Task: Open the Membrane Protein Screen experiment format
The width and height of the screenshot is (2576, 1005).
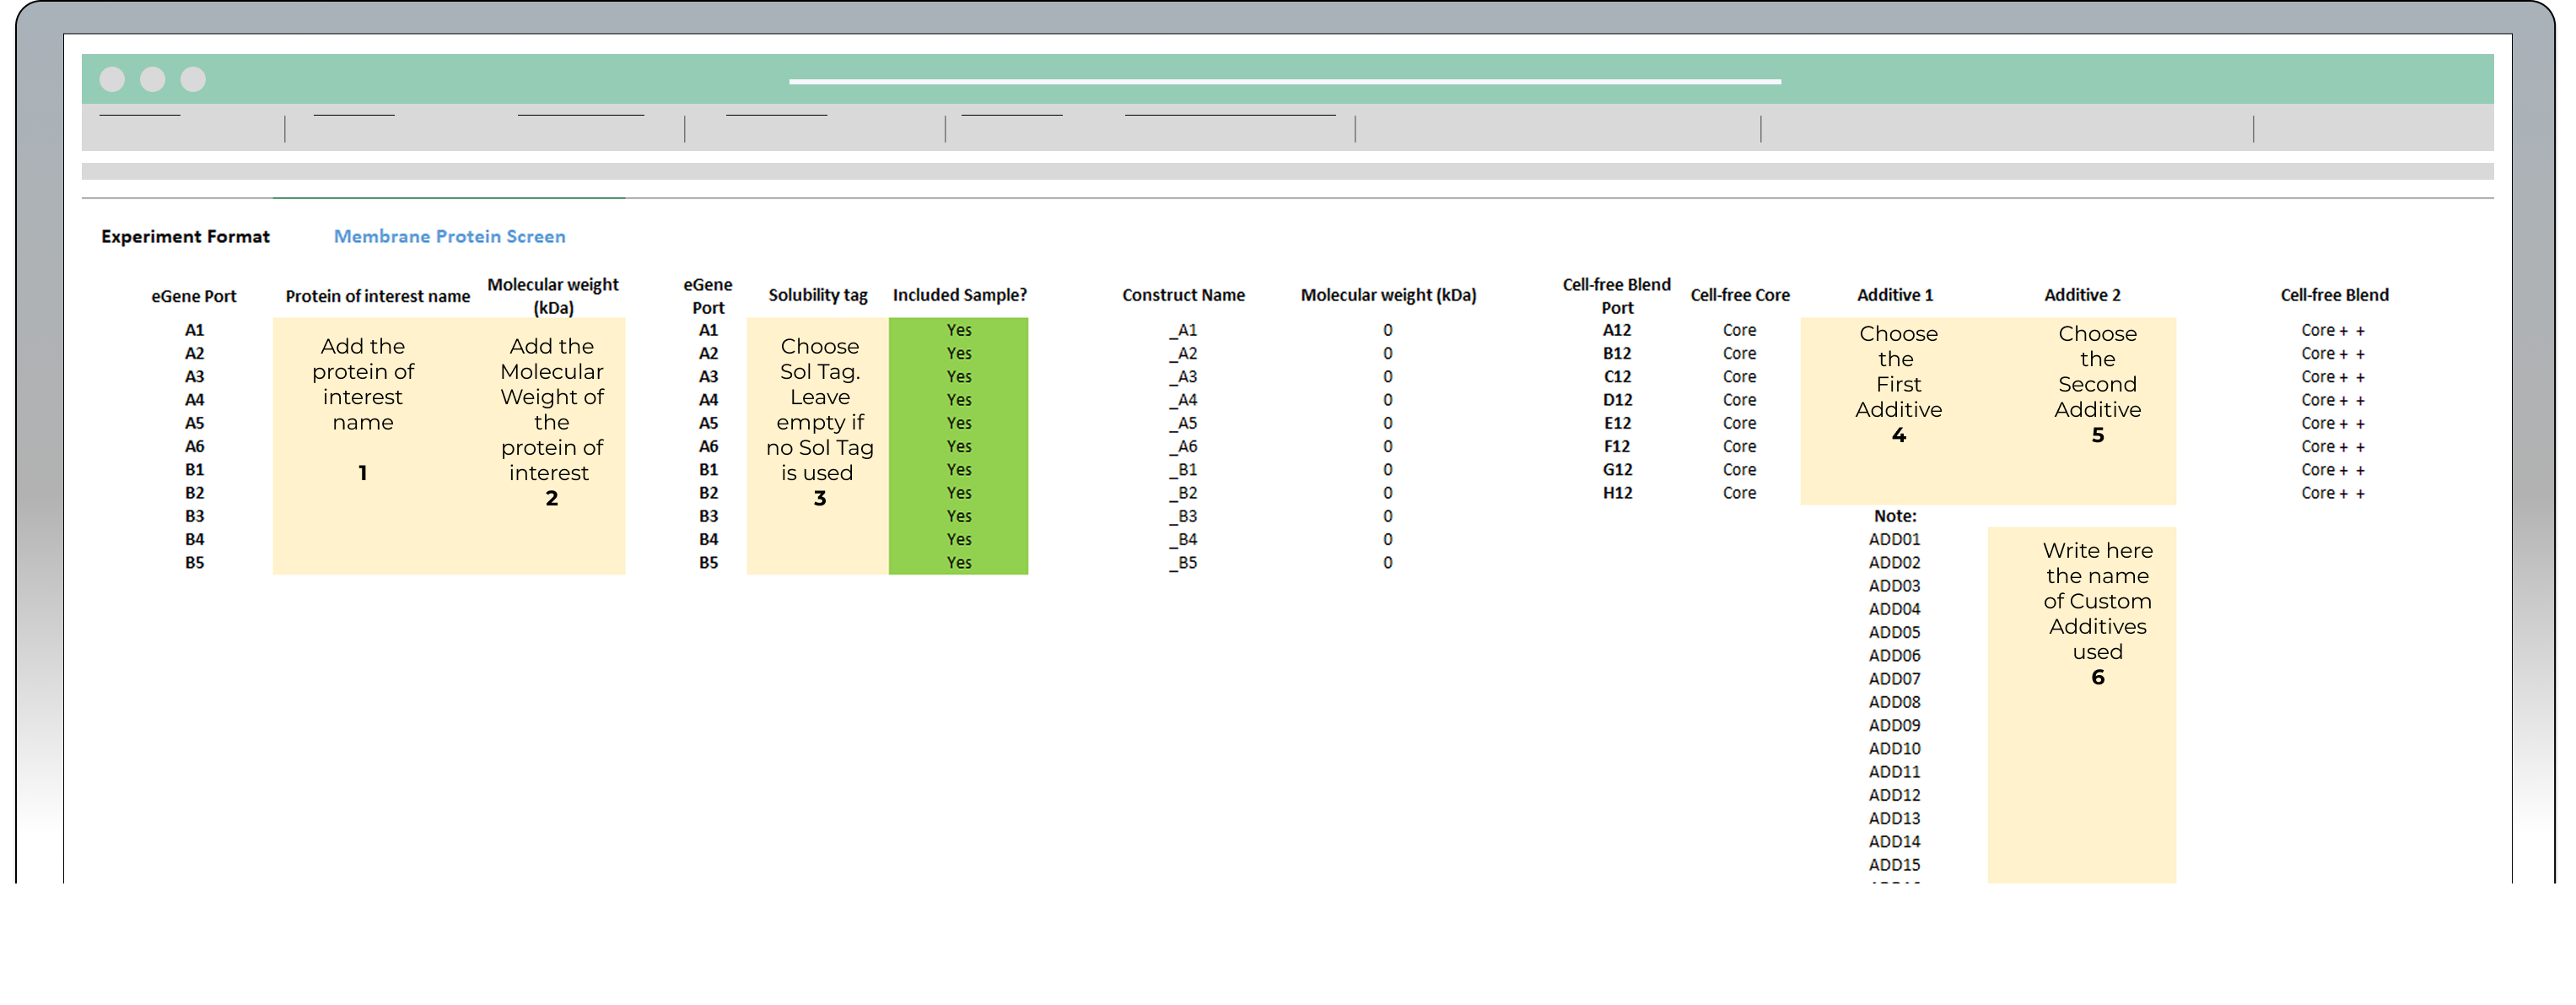Action: 449,237
